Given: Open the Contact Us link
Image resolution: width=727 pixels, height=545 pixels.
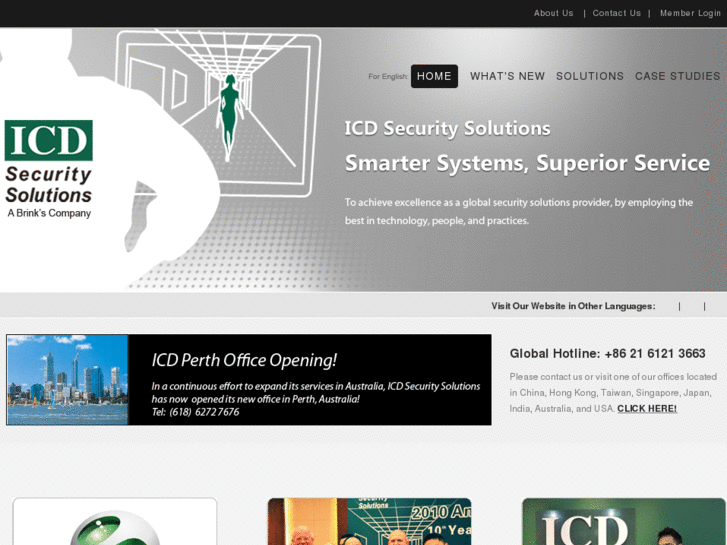Looking at the screenshot, I should point(616,13).
